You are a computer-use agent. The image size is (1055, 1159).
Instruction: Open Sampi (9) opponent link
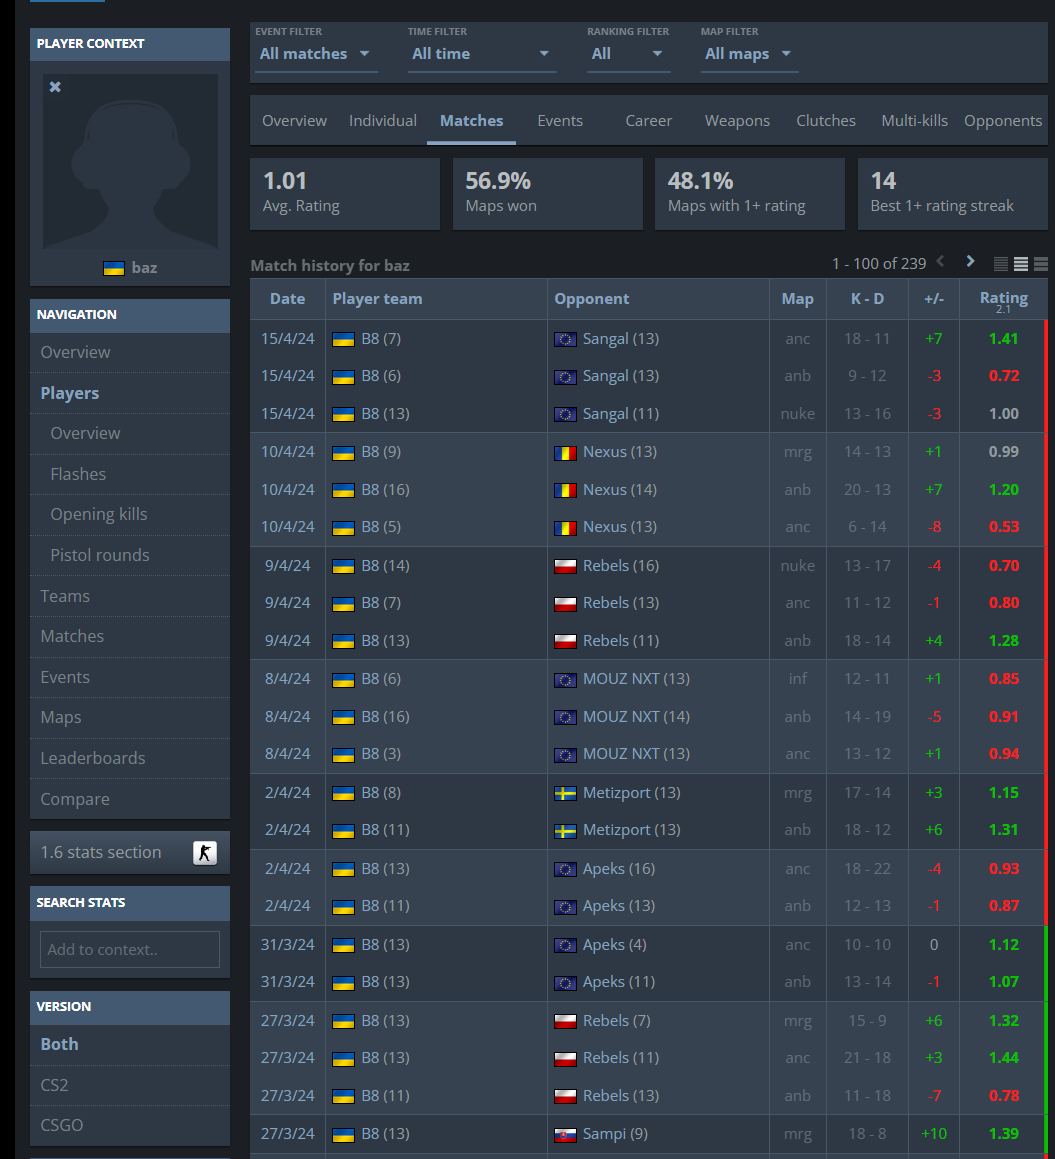pos(615,1134)
